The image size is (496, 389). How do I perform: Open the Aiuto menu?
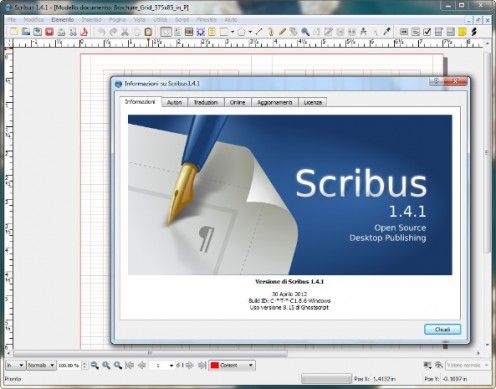231,20
